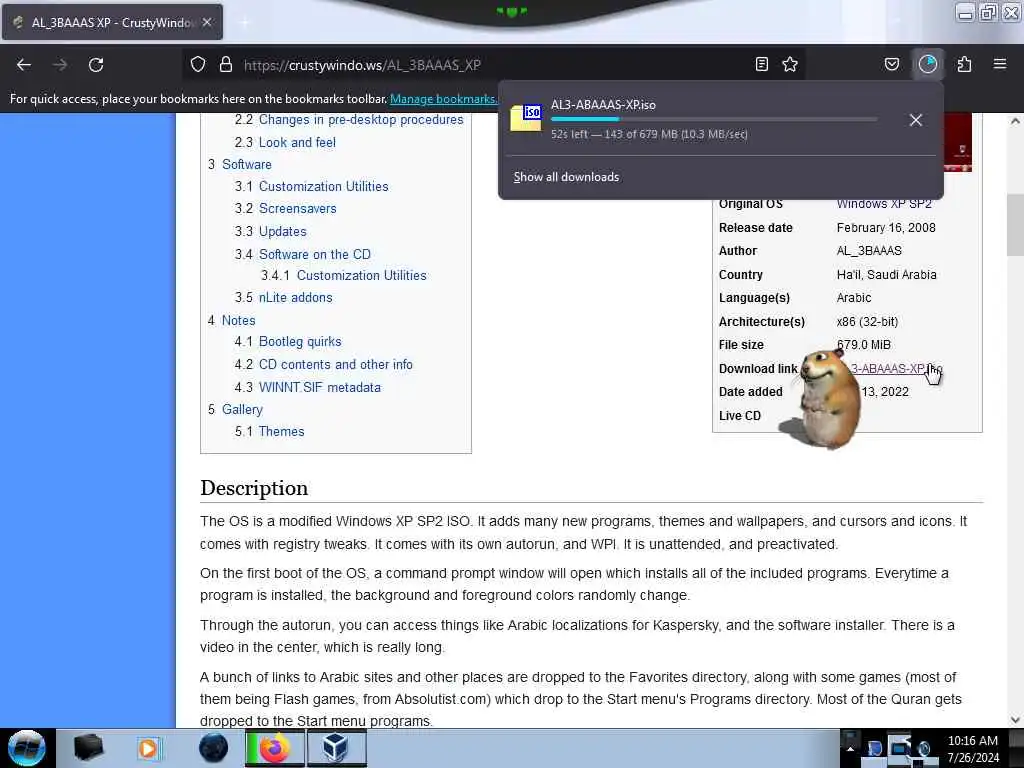This screenshot has height=768, width=1024.
Task: Select author value AL_3BAAAS
Action: 869,251
